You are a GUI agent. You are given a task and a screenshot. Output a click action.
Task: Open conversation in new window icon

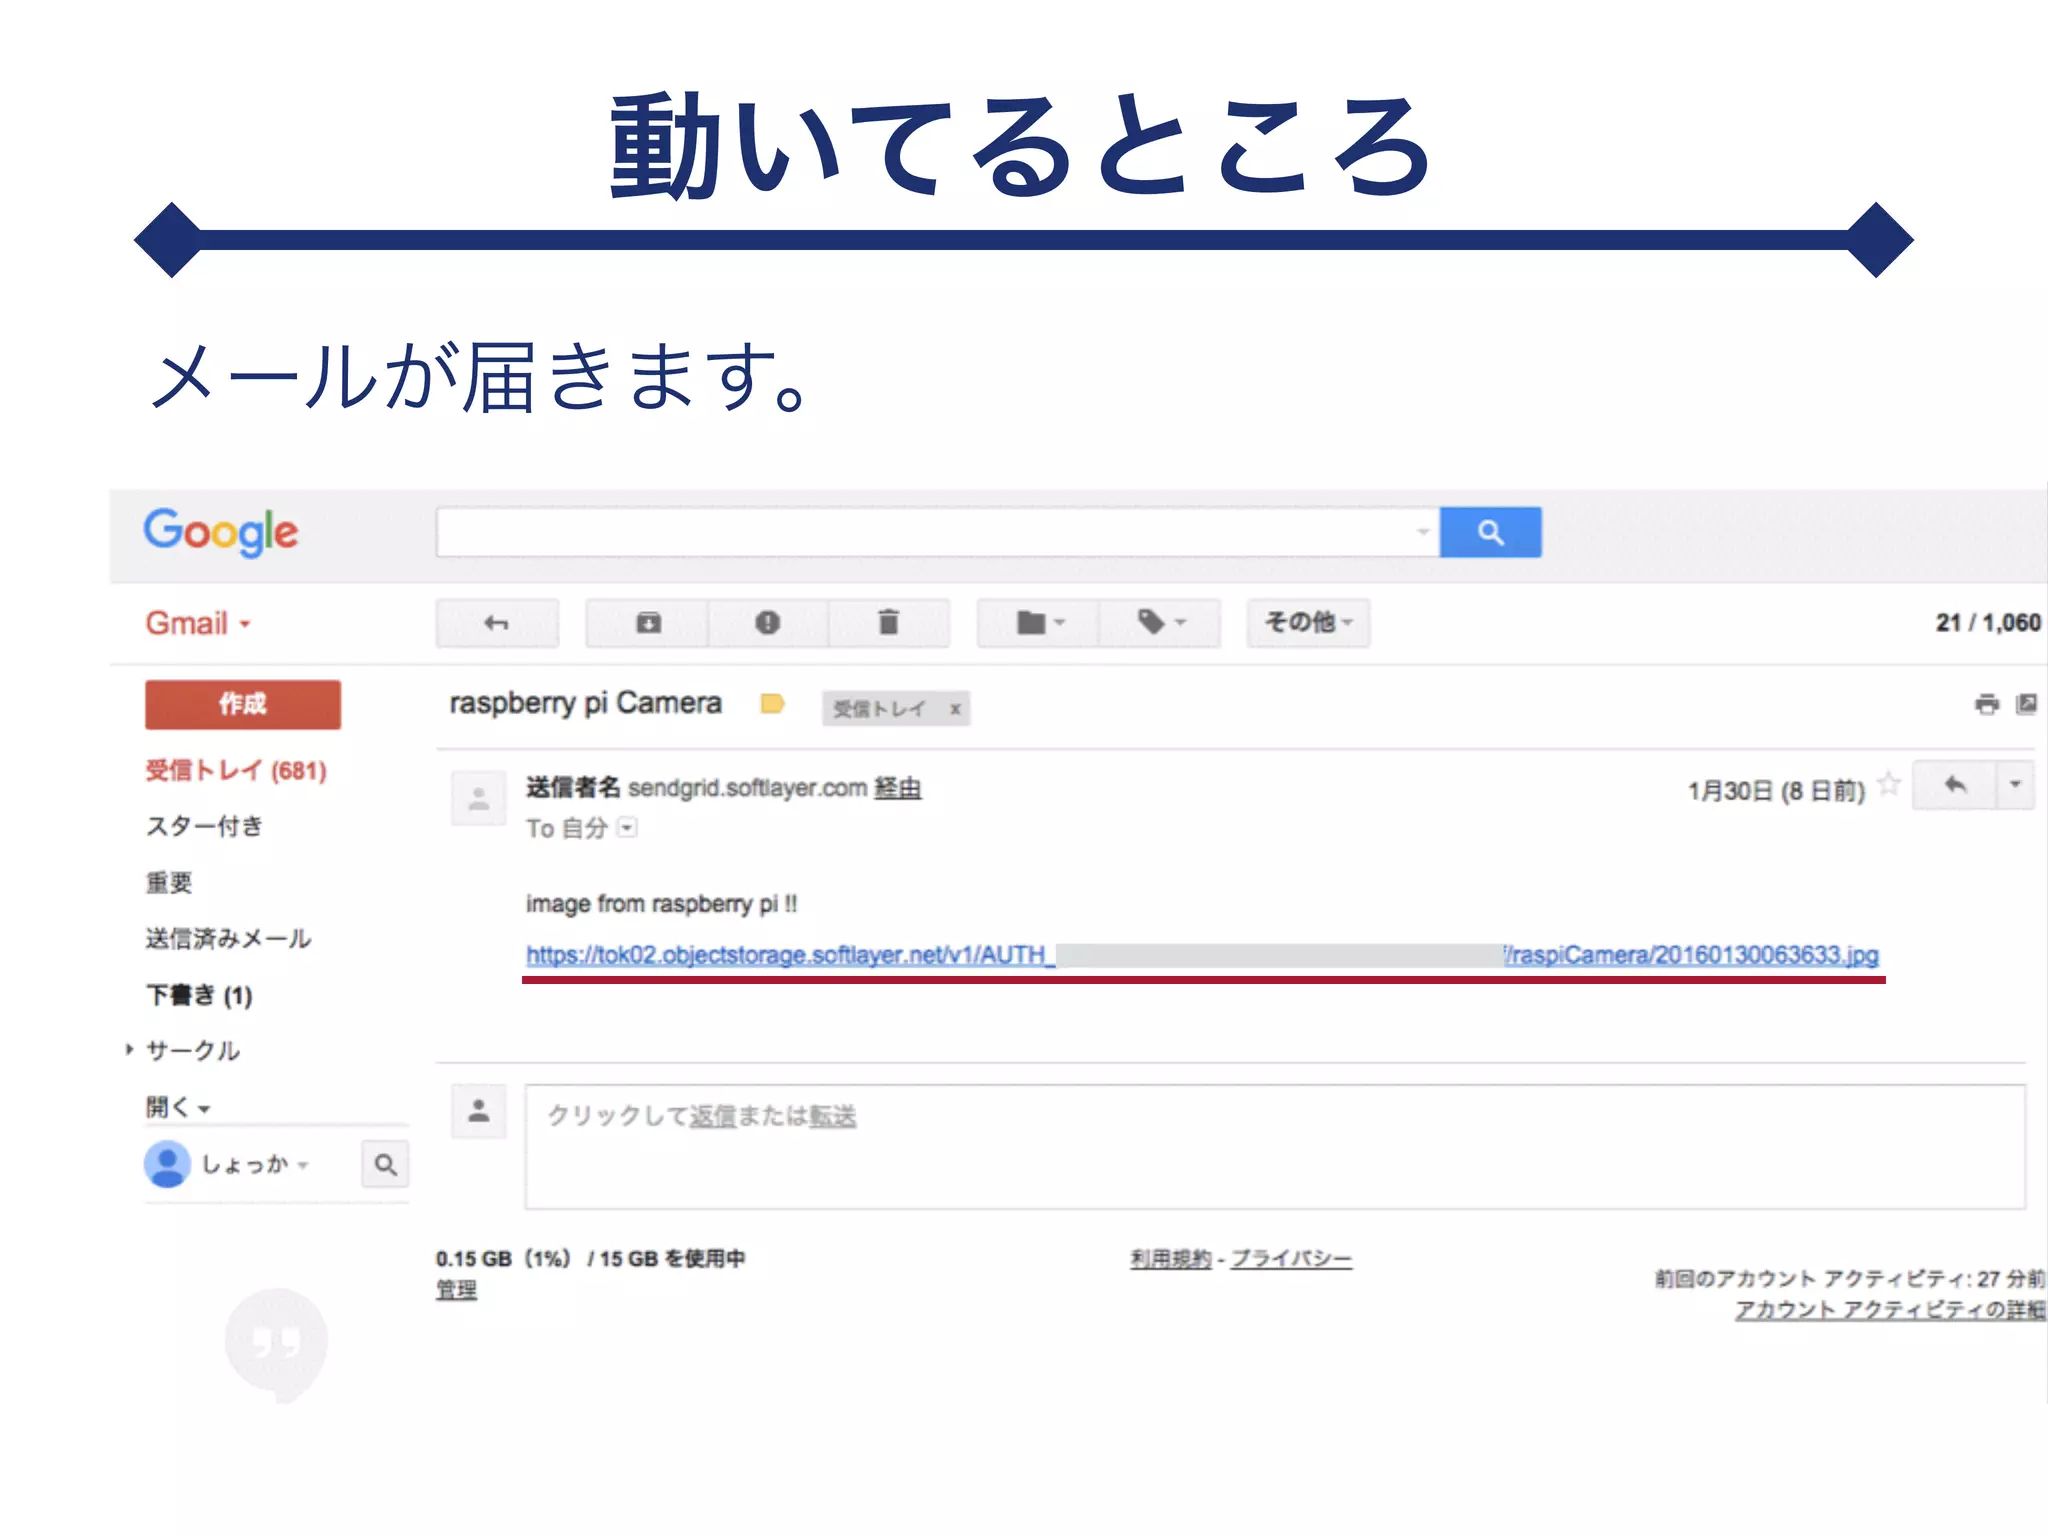click(2027, 704)
